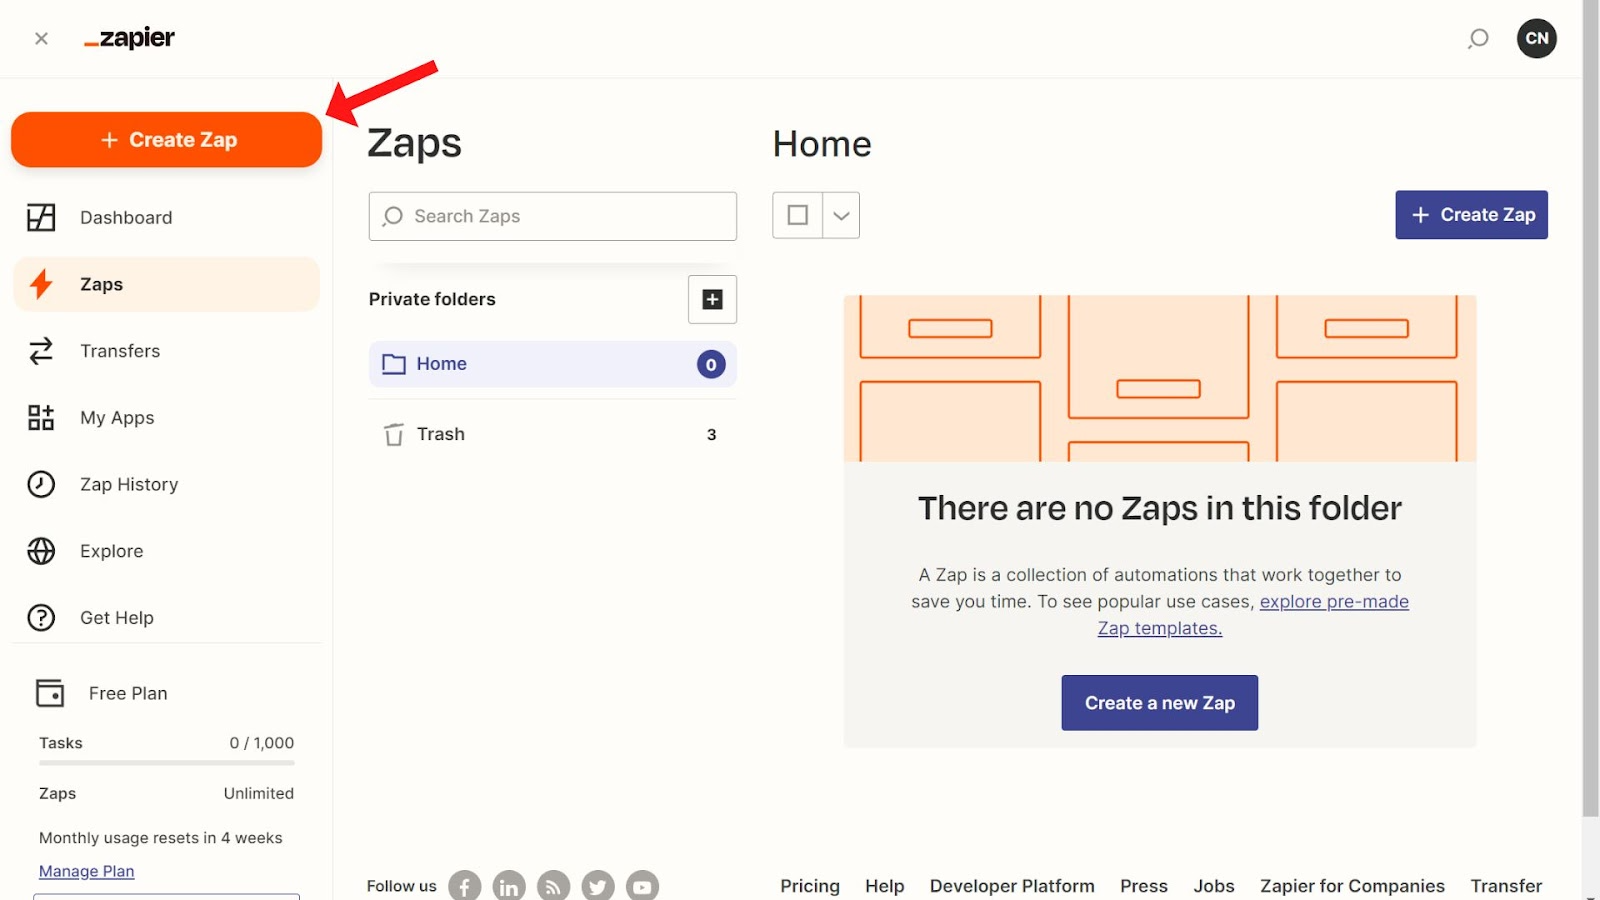Click the Home folder count badge
The width and height of the screenshot is (1600, 900).
tap(711, 365)
